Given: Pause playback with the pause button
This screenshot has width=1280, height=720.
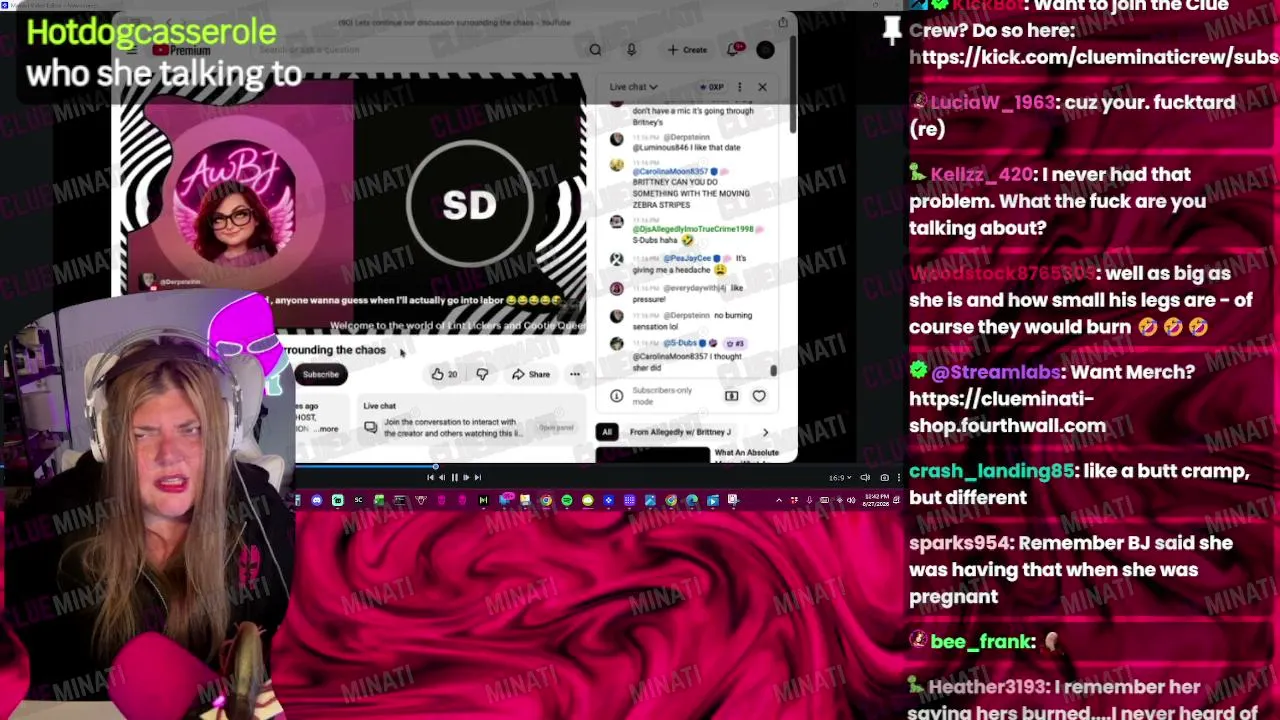Looking at the screenshot, I should point(454,478).
